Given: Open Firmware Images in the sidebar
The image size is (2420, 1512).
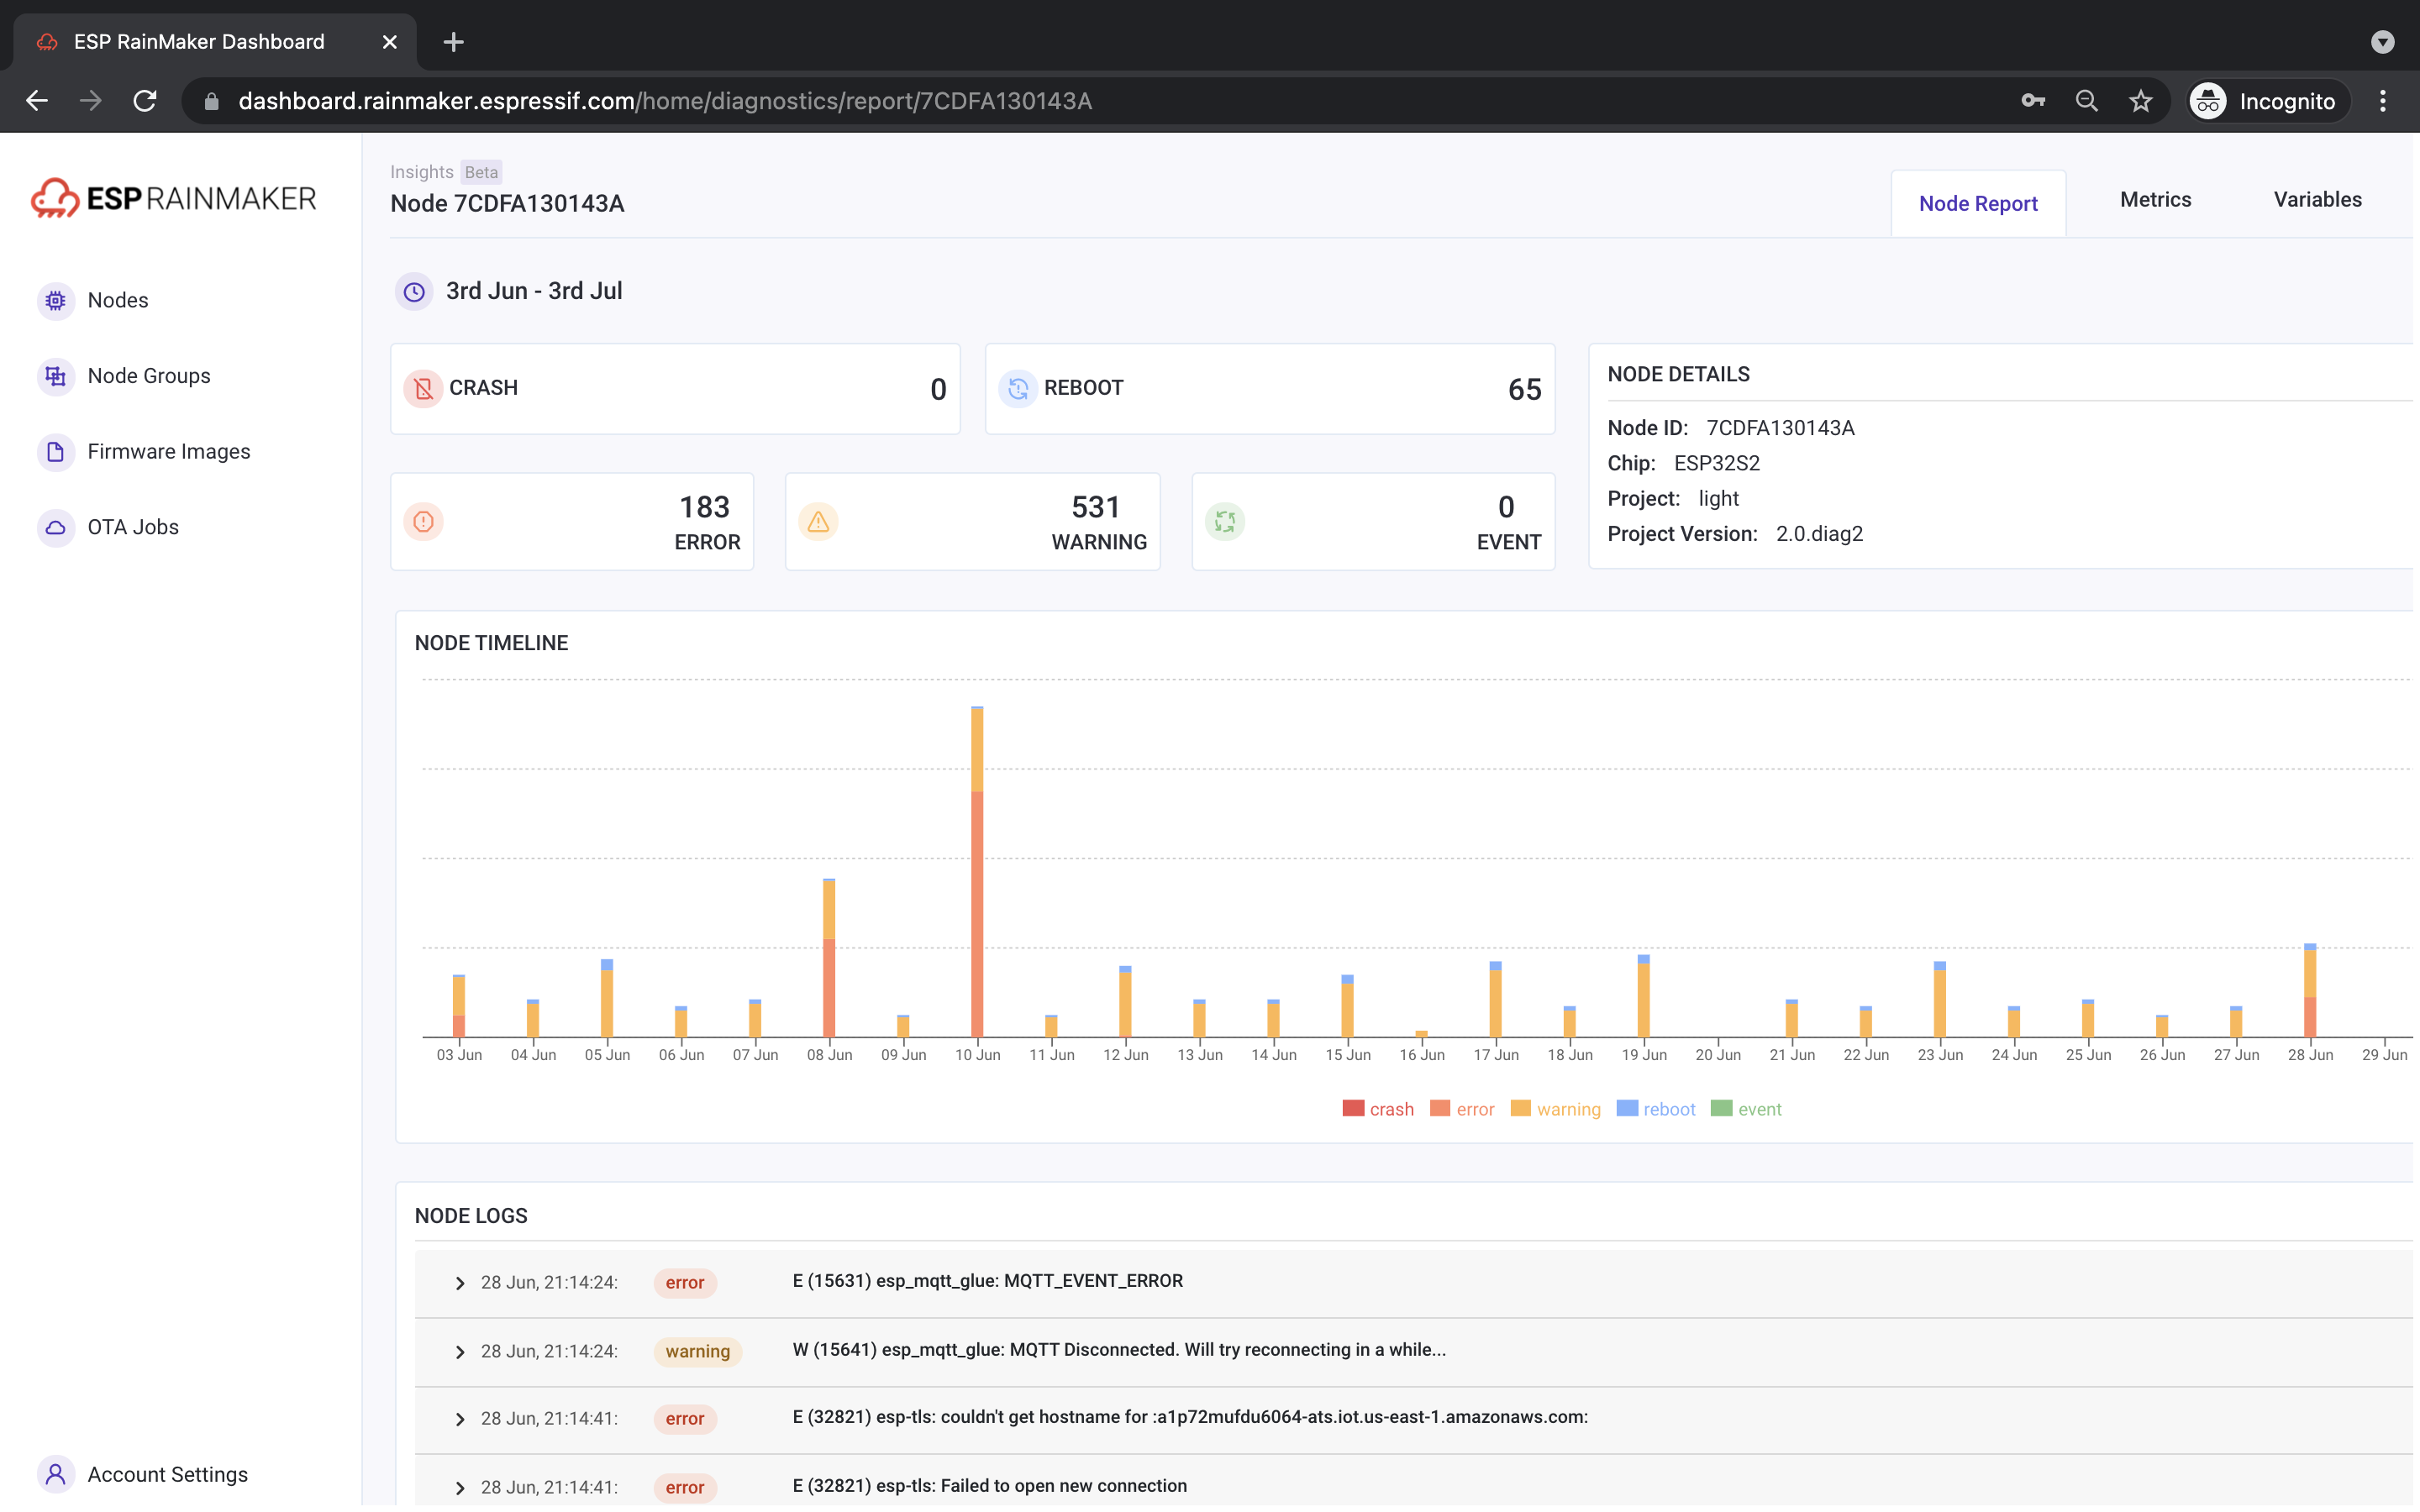Looking at the screenshot, I should pyautogui.click(x=169, y=452).
